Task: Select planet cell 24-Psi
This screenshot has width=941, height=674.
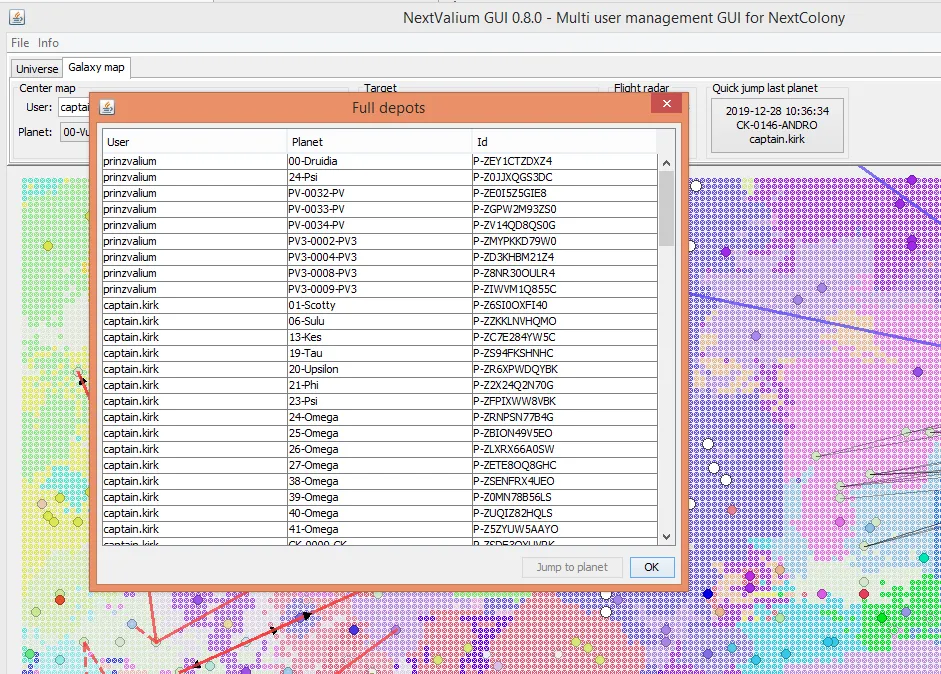Action: click(x=379, y=178)
